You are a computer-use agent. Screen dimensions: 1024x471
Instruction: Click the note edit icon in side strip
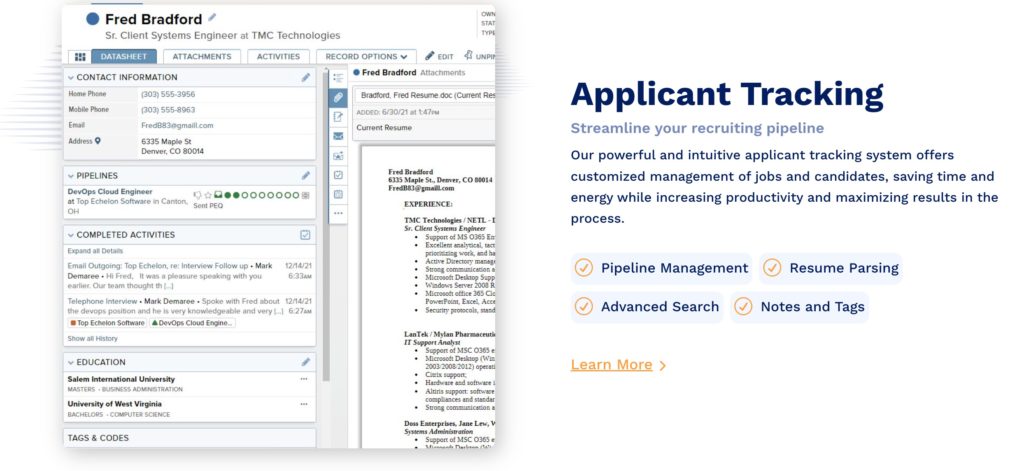click(x=338, y=117)
